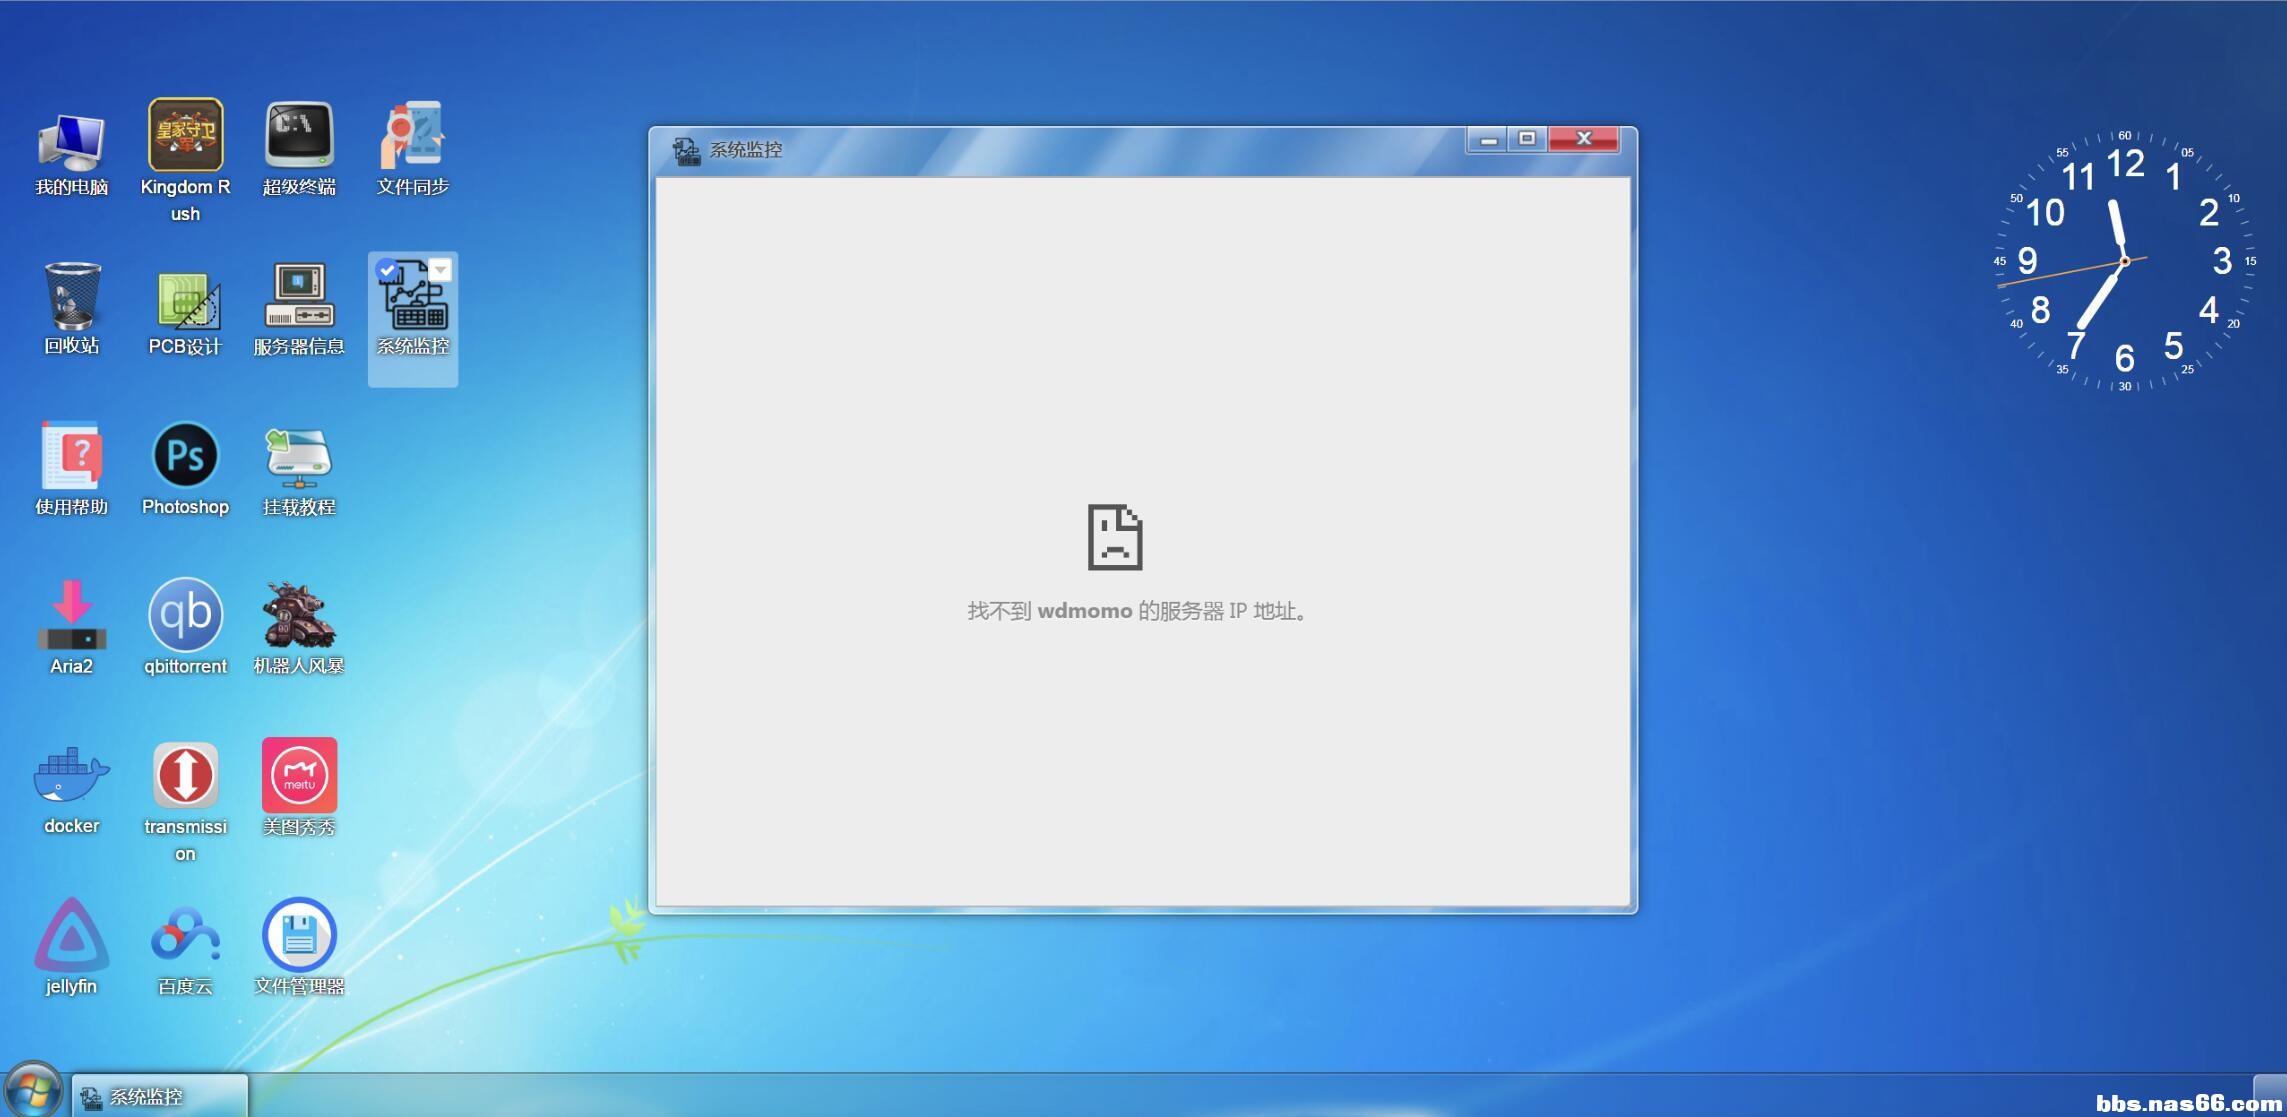Open the 服务器信息 server info icon
The width and height of the screenshot is (2287, 1117).
(298, 295)
